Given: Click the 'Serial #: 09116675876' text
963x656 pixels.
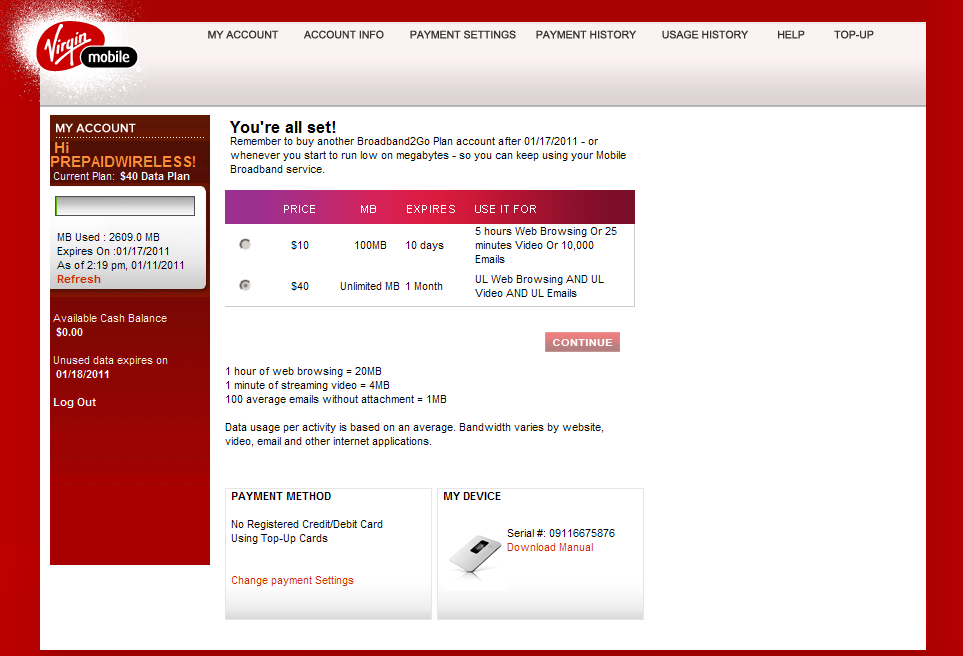Looking at the screenshot, I should point(561,533).
